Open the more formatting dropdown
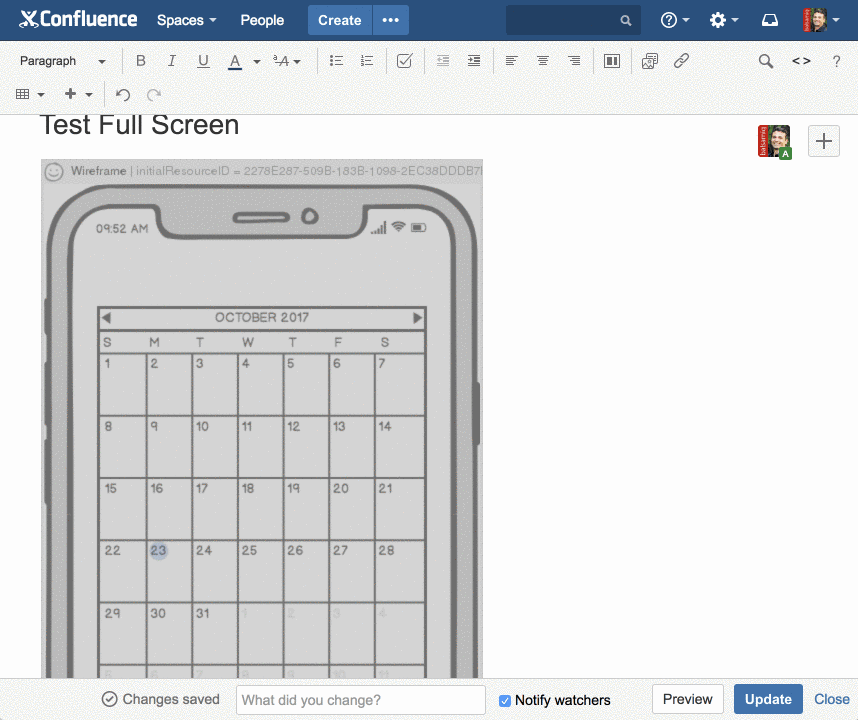Image resolution: width=858 pixels, height=720 pixels. click(287, 61)
